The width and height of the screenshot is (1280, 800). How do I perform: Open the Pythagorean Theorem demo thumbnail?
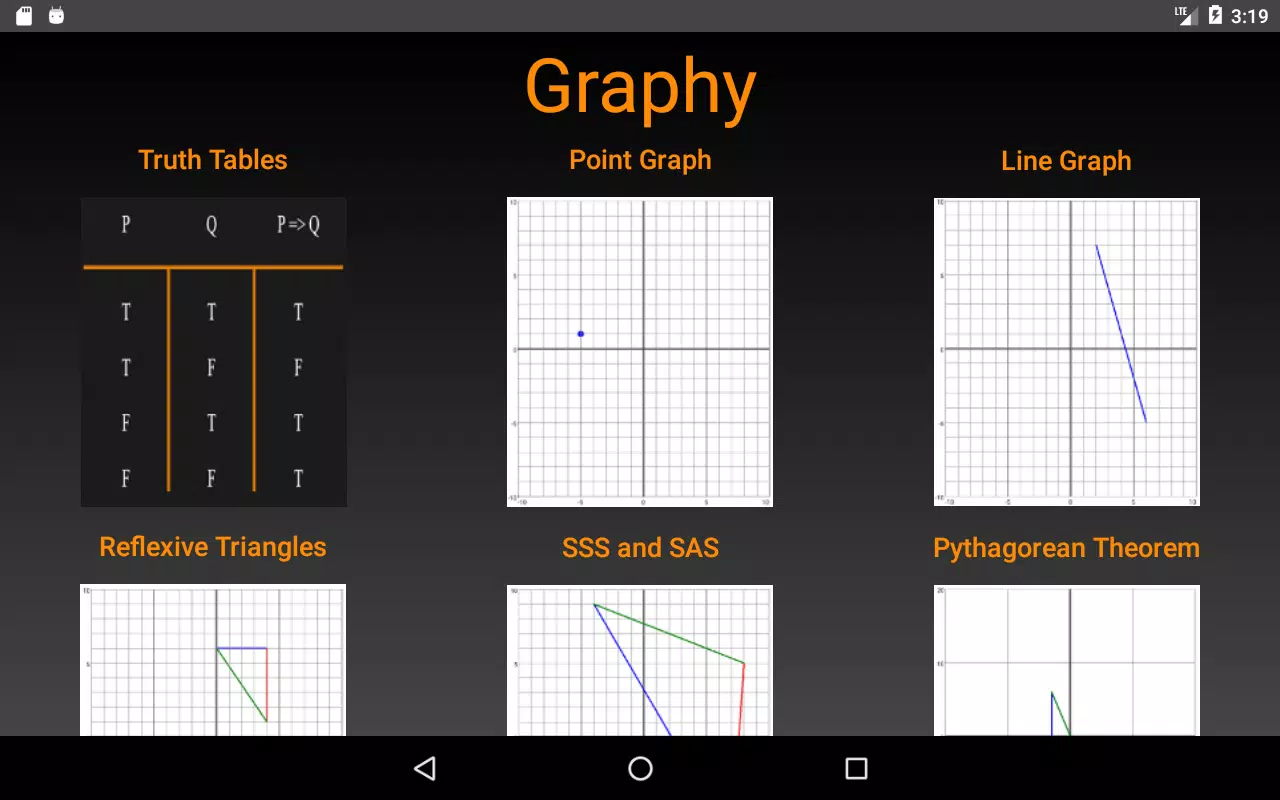(1066, 660)
